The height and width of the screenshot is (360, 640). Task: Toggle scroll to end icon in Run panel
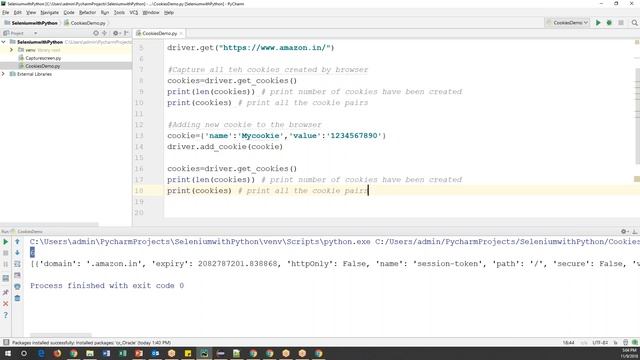[17, 276]
